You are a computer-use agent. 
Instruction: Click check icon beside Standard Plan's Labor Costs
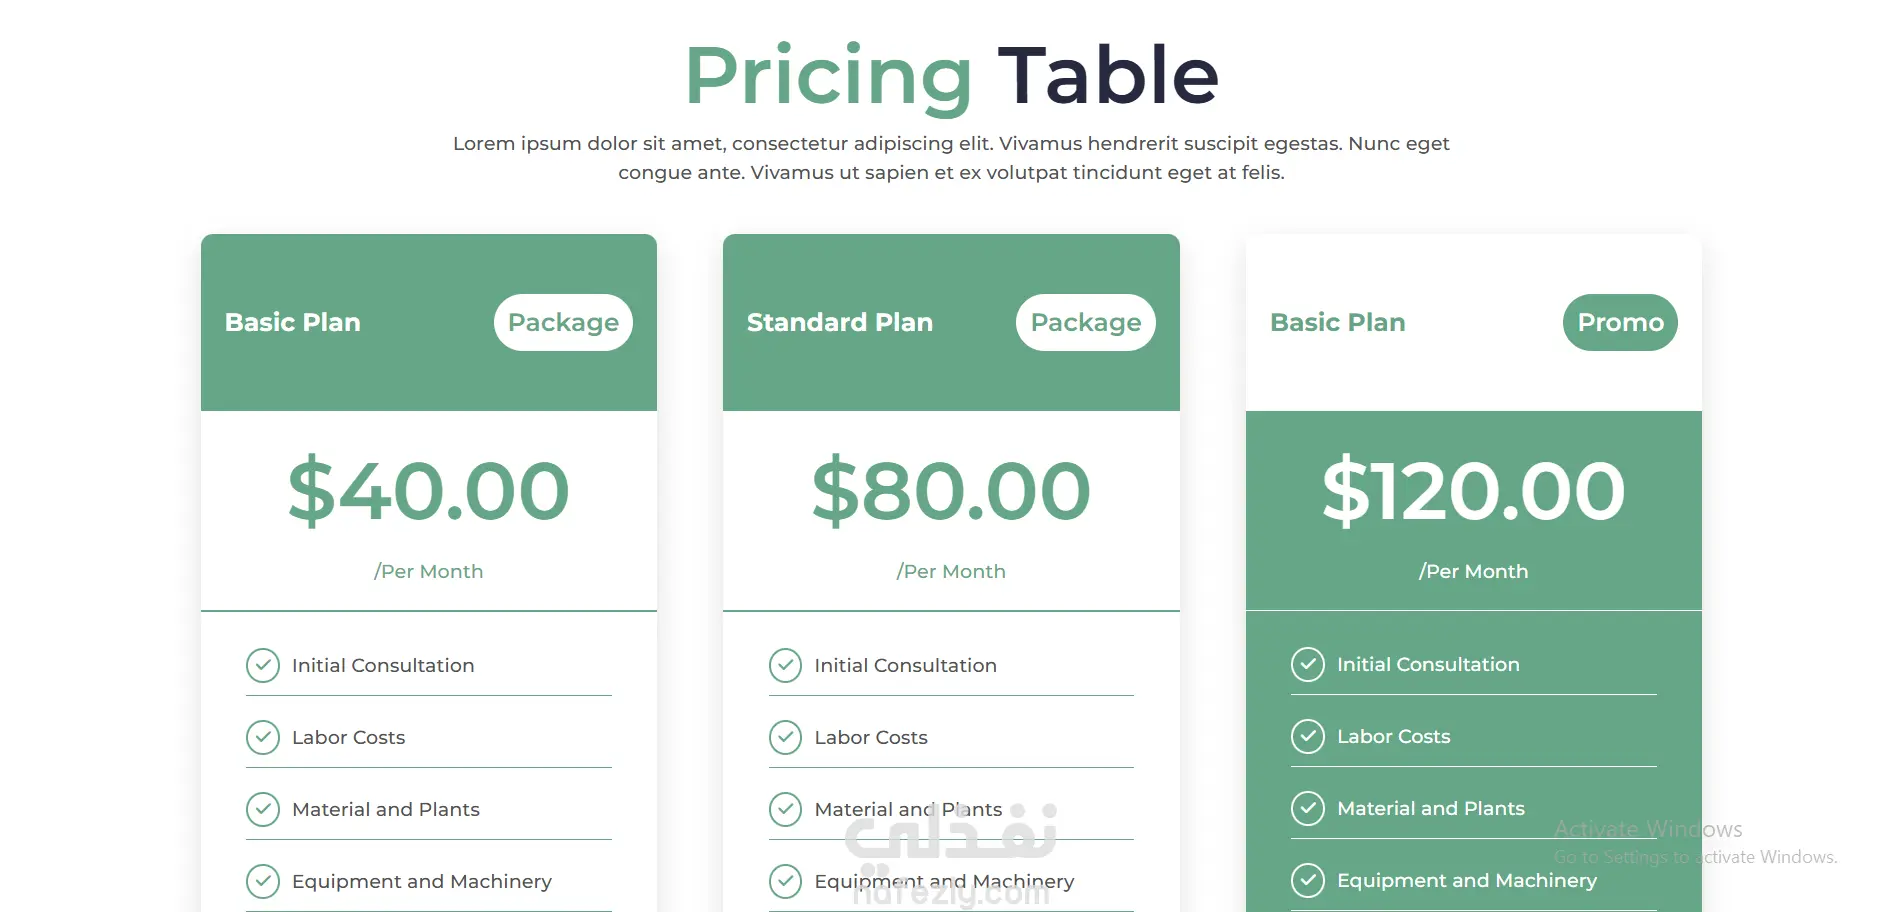pos(785,737)
